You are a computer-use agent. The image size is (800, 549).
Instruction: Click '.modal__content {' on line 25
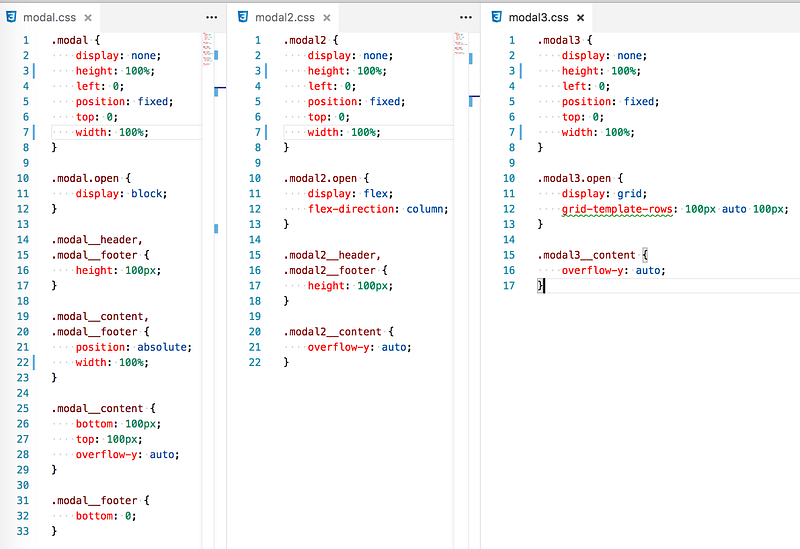tap(103, 409)
